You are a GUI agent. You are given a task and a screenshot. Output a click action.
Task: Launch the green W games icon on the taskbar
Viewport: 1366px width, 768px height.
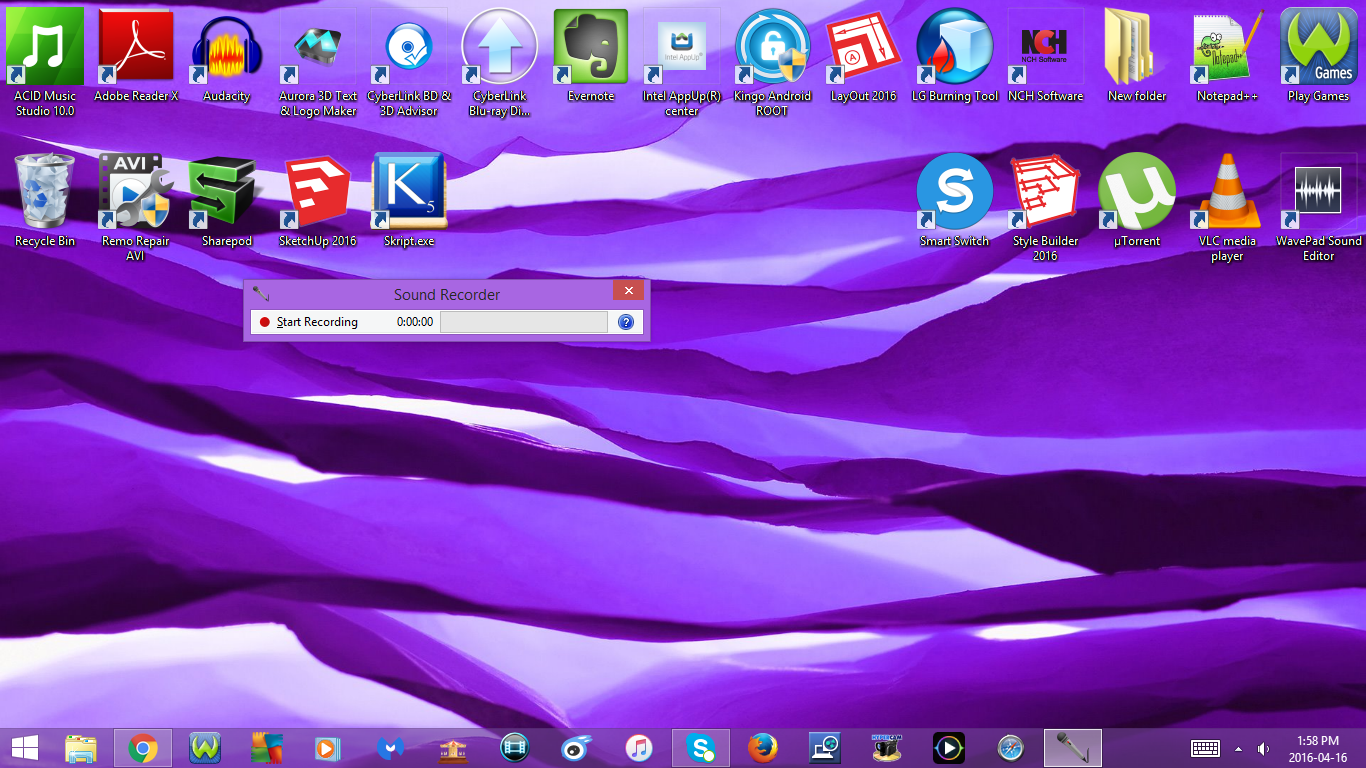pyautogui.click(x=205, y=748)
